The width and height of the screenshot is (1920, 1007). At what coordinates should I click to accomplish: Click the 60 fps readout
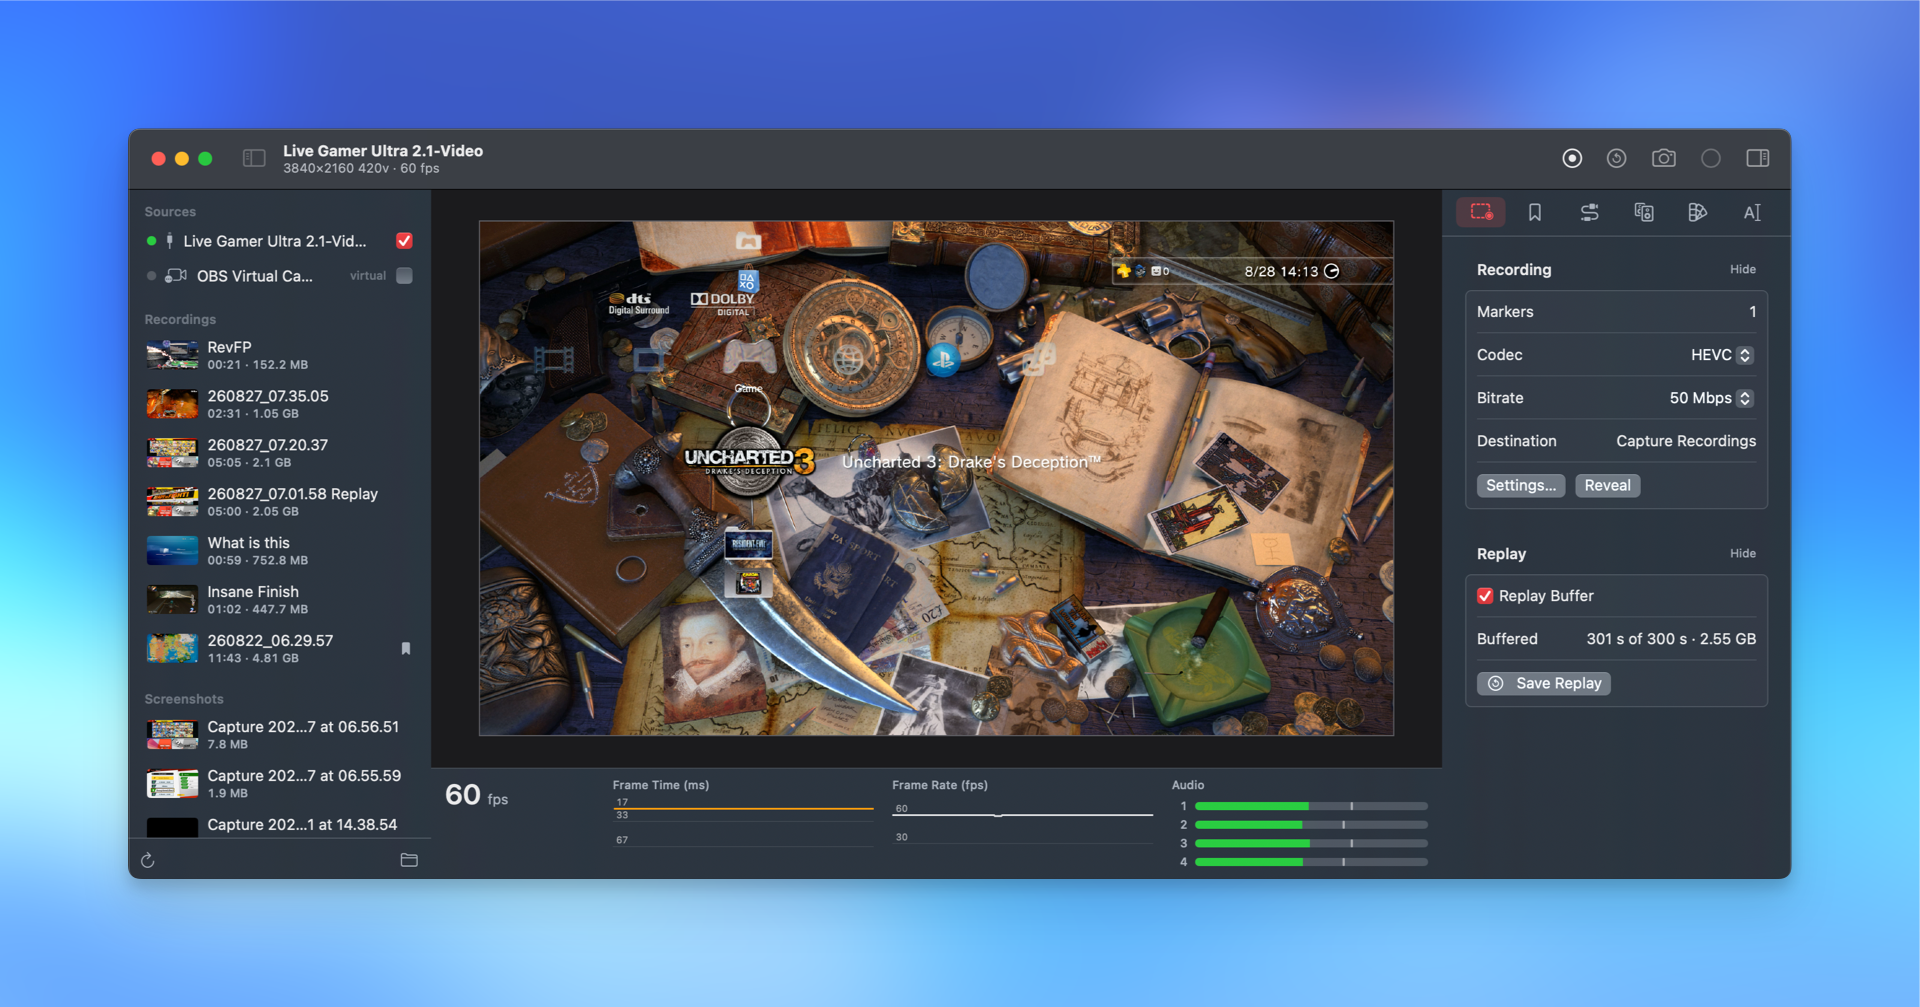point(476,796)
